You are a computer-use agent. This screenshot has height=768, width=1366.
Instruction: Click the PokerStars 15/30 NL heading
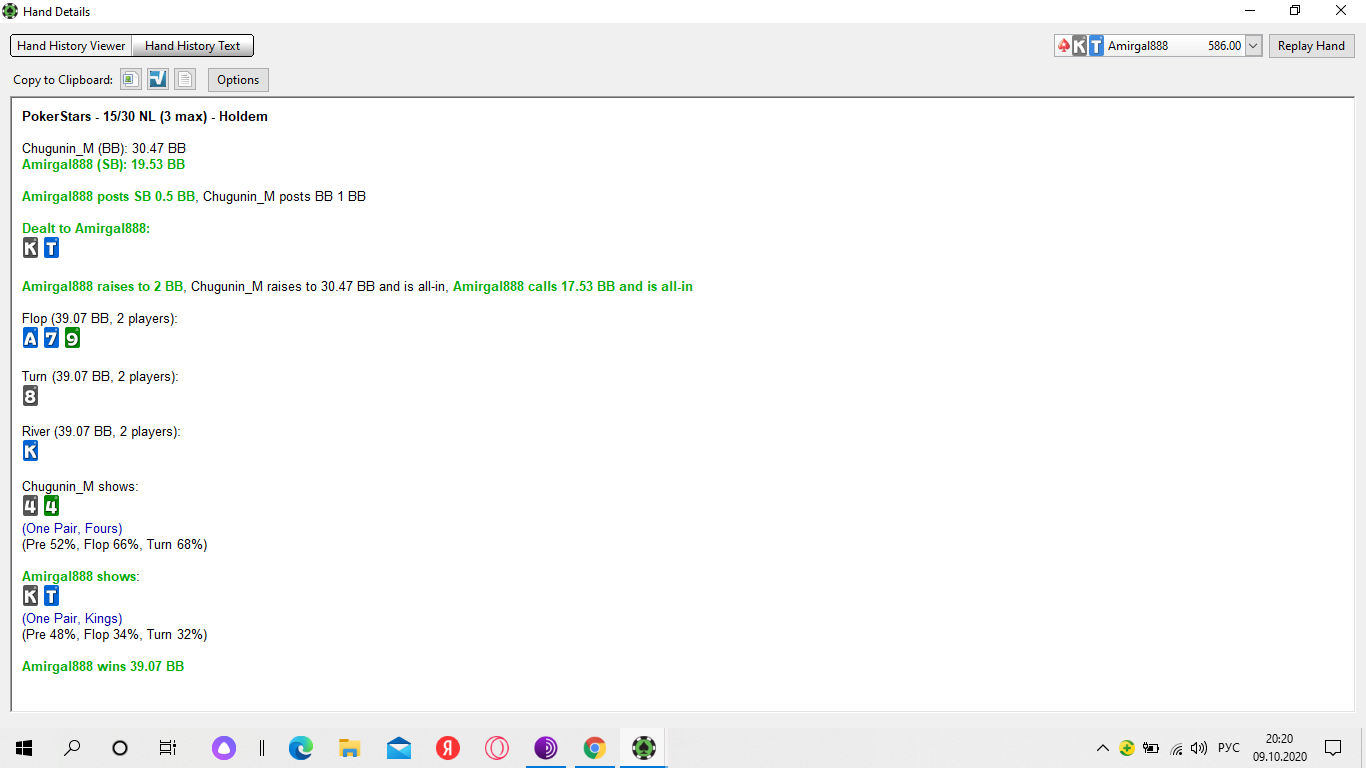coord(145,116)
